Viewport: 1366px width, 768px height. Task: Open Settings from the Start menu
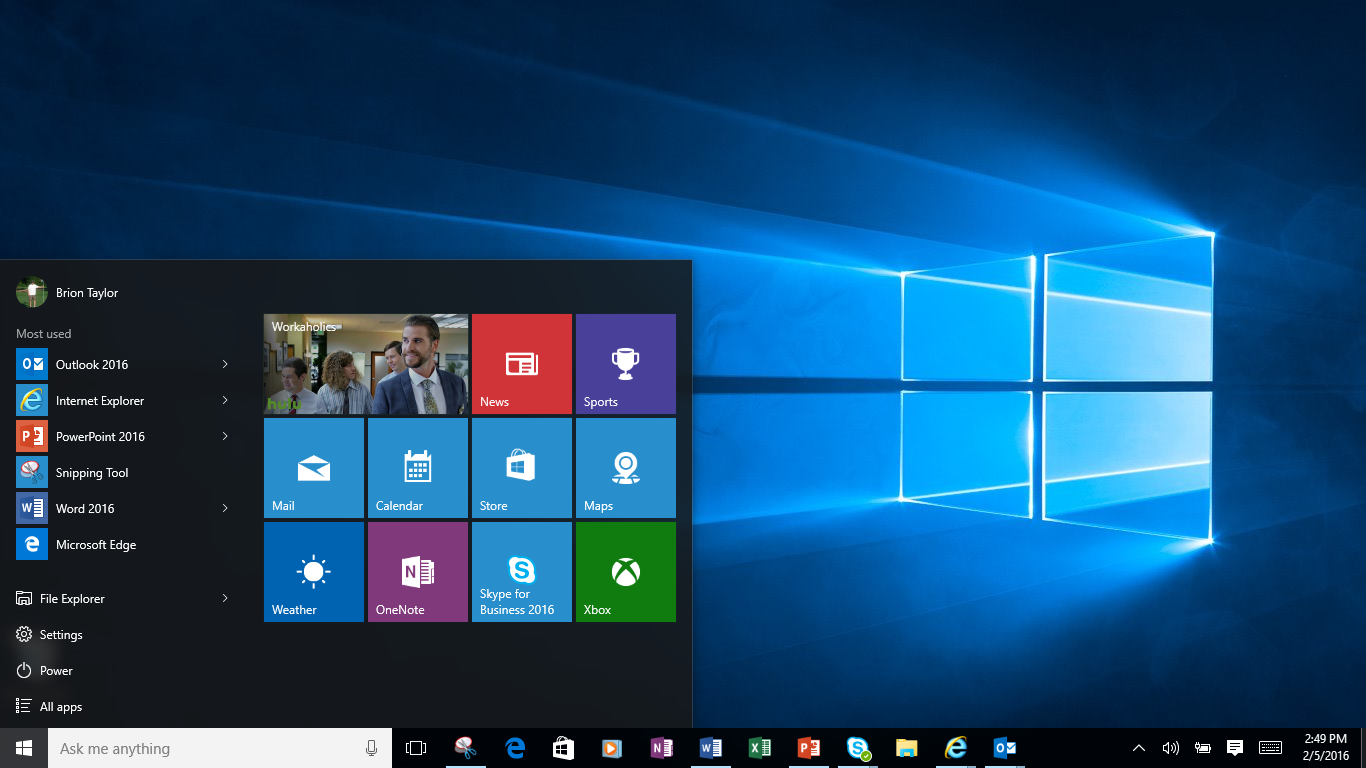pos(60,634)
